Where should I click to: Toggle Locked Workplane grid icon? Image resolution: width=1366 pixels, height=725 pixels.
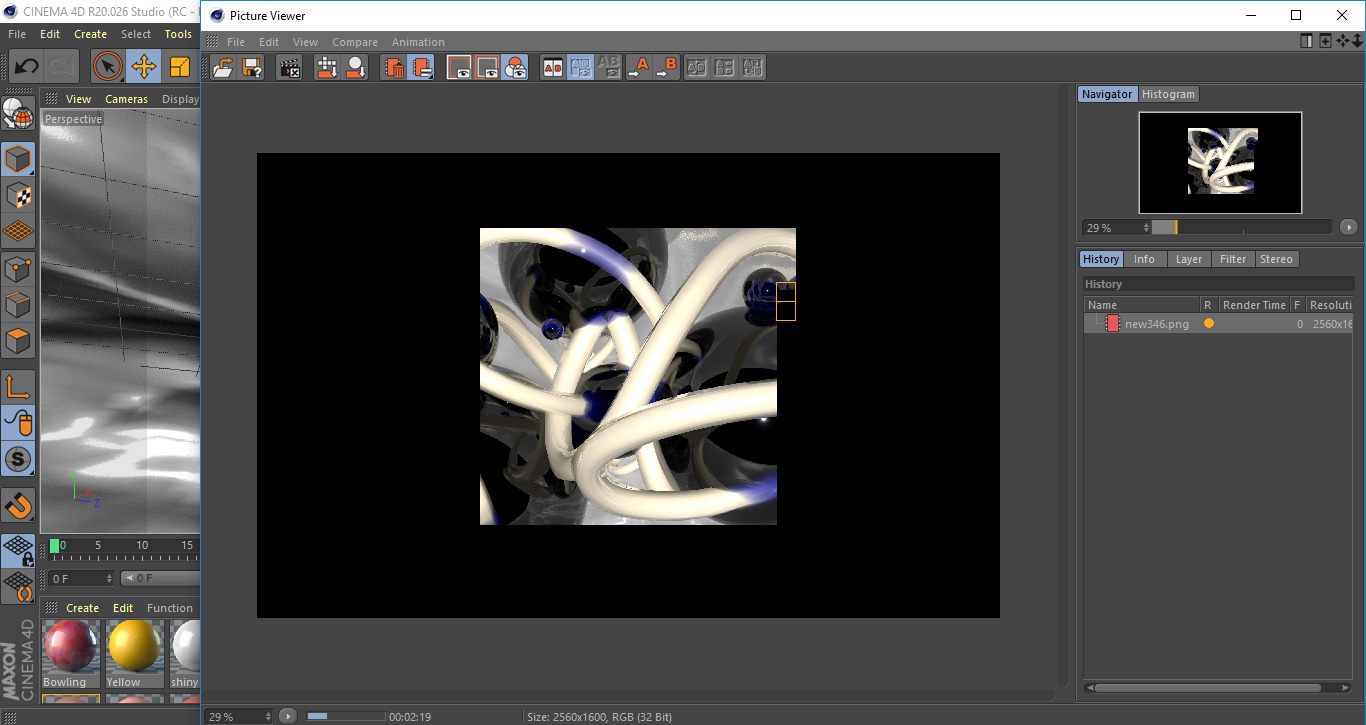pyautogui.click(x=18, y=550)
